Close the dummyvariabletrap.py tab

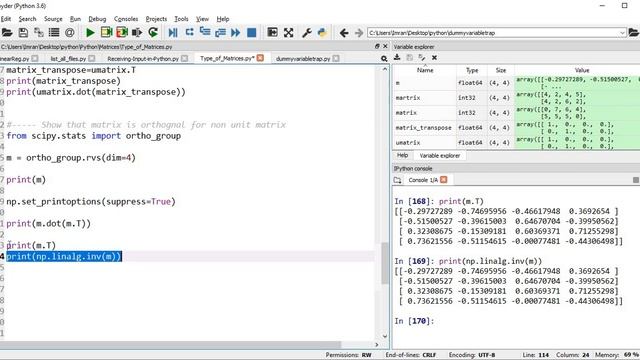coord(336,59)
